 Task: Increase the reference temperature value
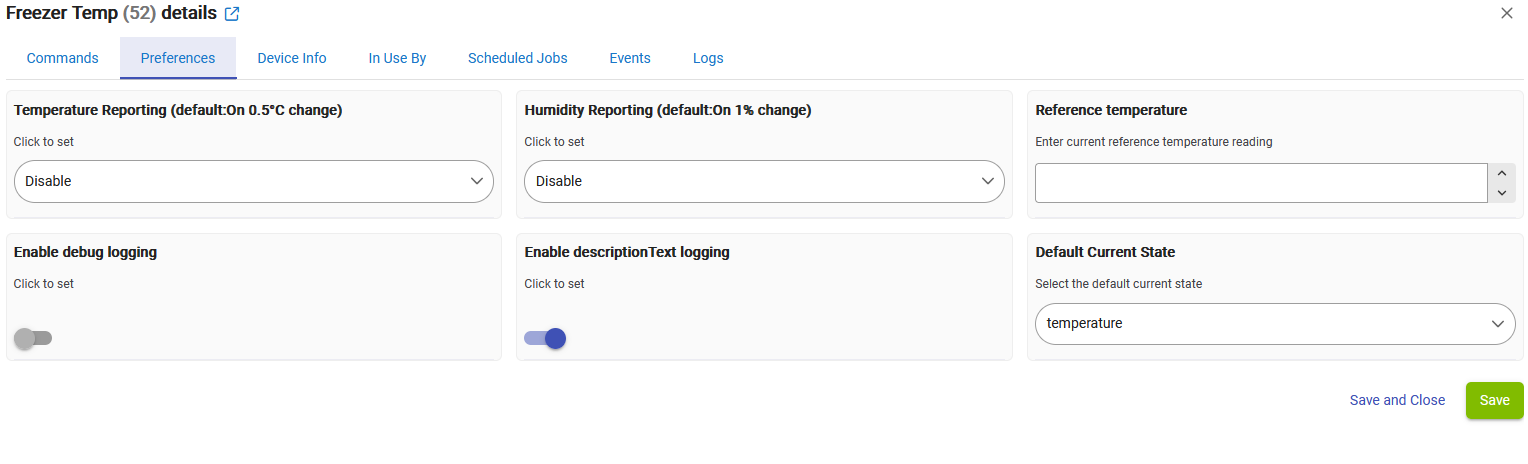[1501, 173]
